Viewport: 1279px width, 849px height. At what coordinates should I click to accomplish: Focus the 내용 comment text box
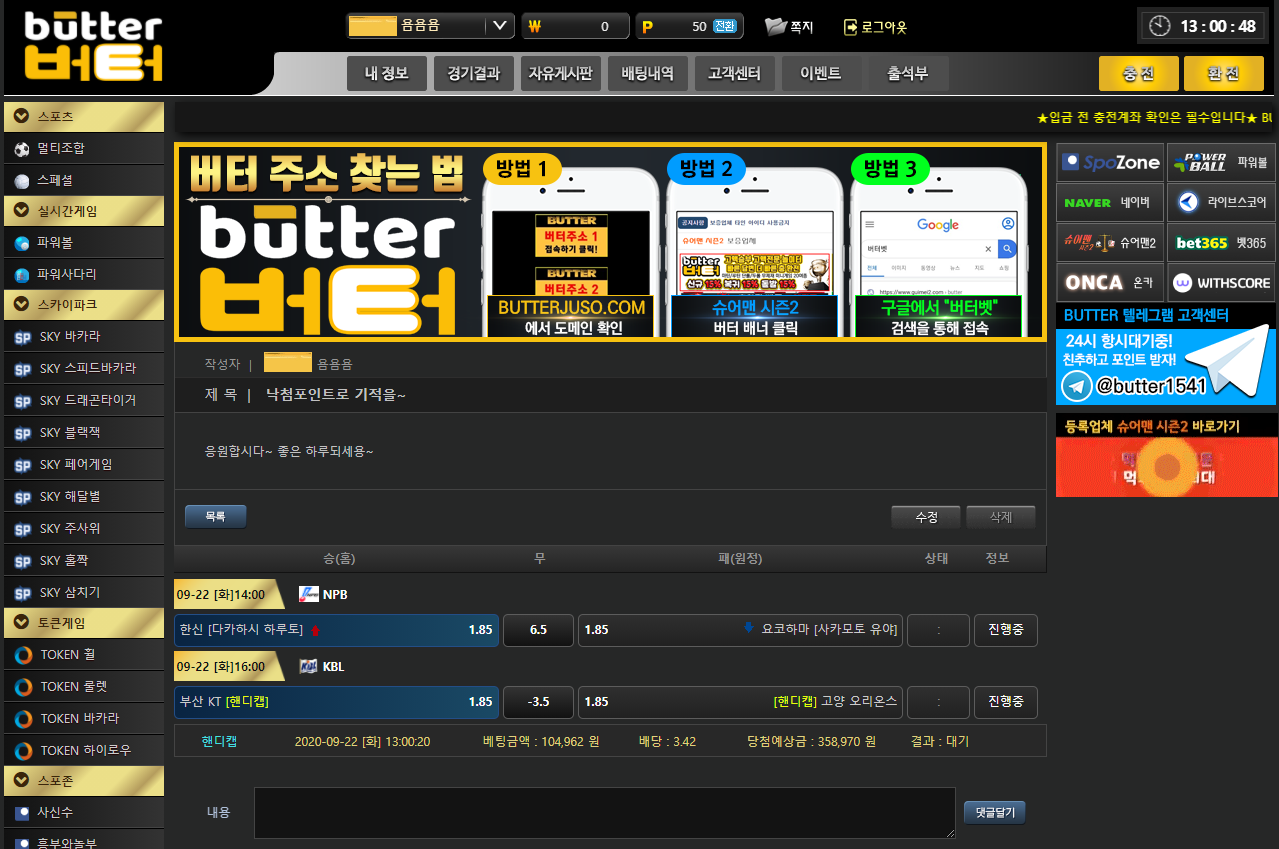604,812
